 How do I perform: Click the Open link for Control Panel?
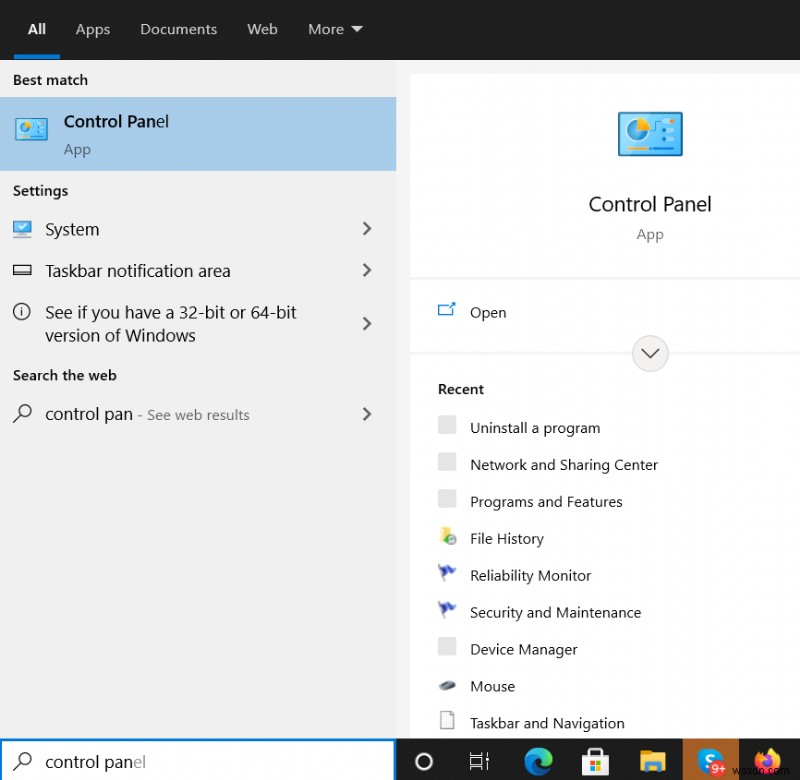487,312
